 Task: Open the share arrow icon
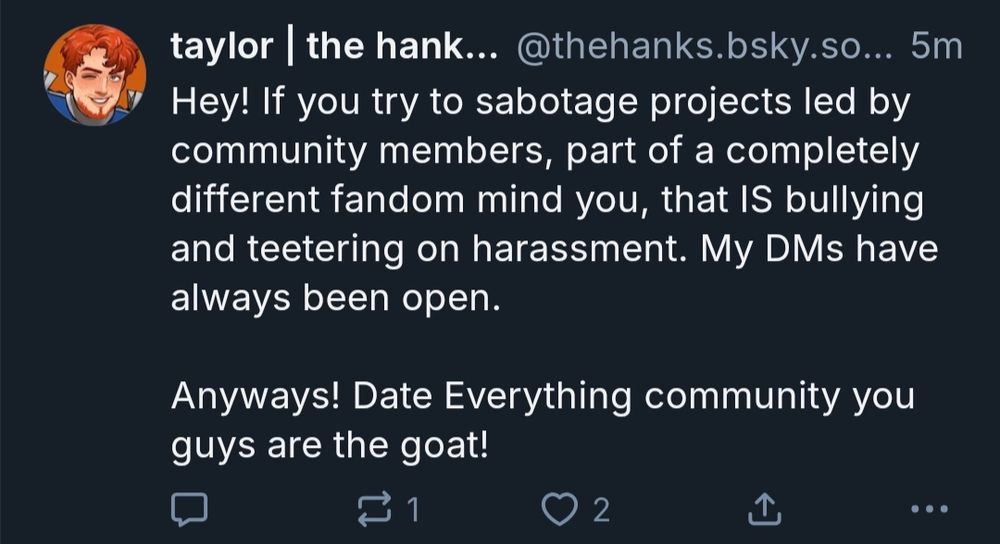pyautogui.click(x=764, y=510)
